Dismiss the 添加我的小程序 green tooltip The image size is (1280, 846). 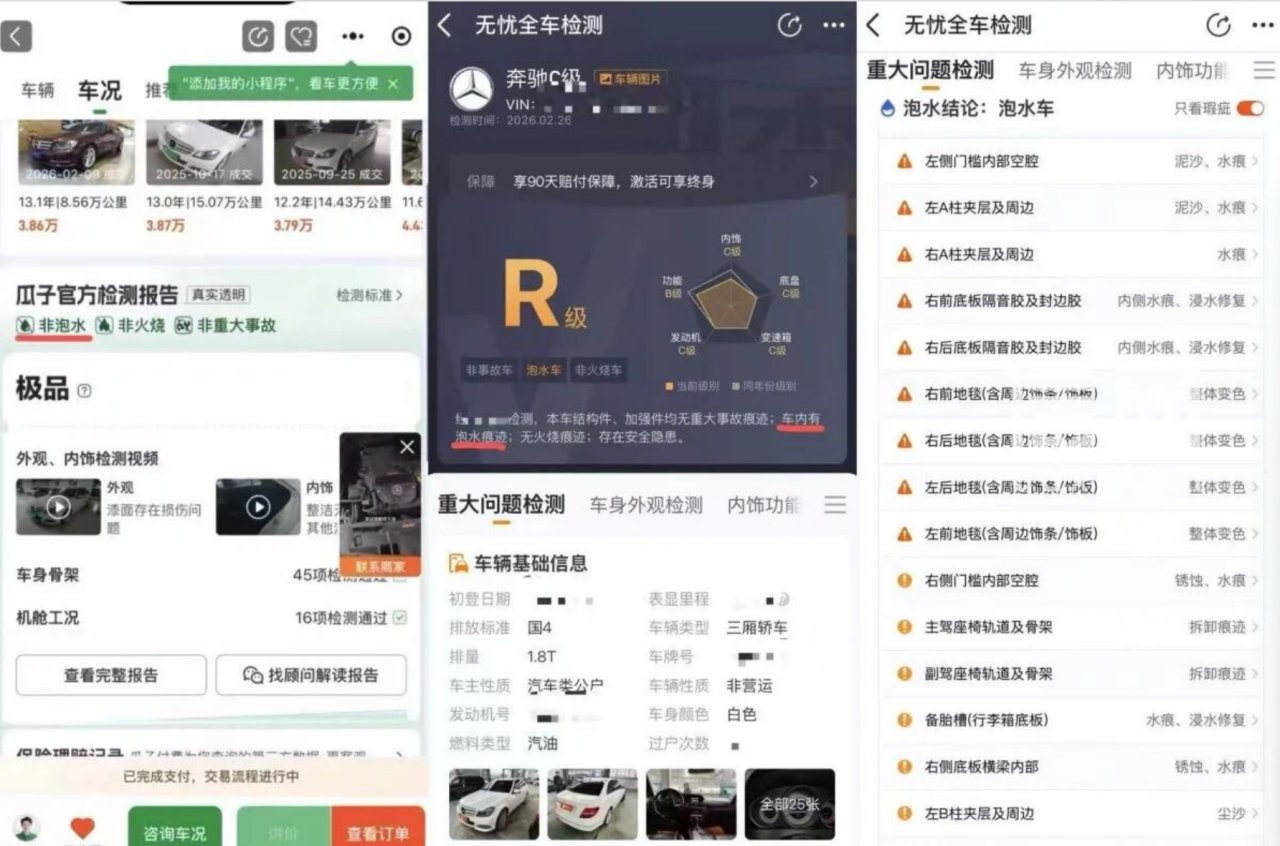click(393, 84)
